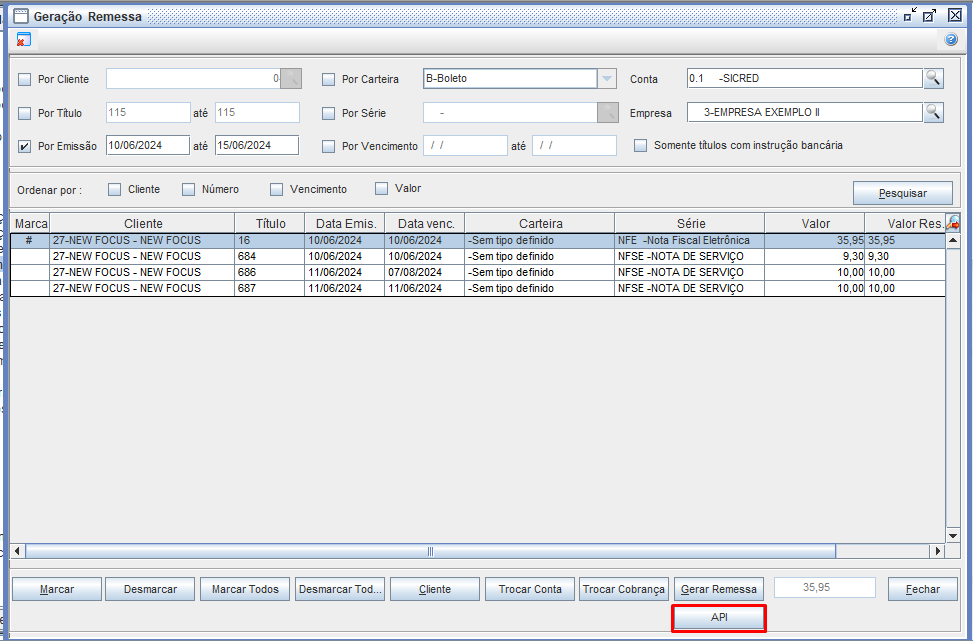Check Somente títulos com instrução bancária
The height and width of the screenshot is (641, 973).
pyautogui.click(x=640, y=146)
